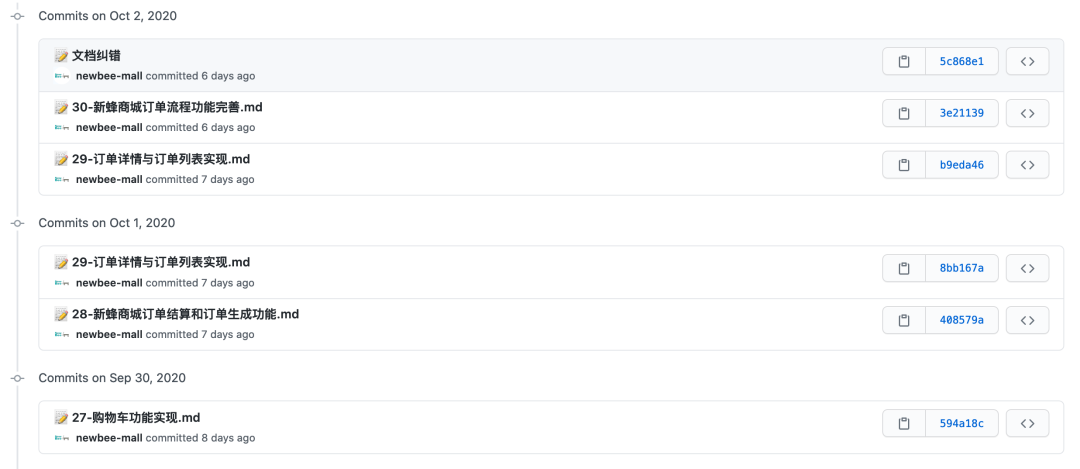1080x469 pixels.
Task: Copy full SHA for commit 8bb167a
Action: (904, 268)
